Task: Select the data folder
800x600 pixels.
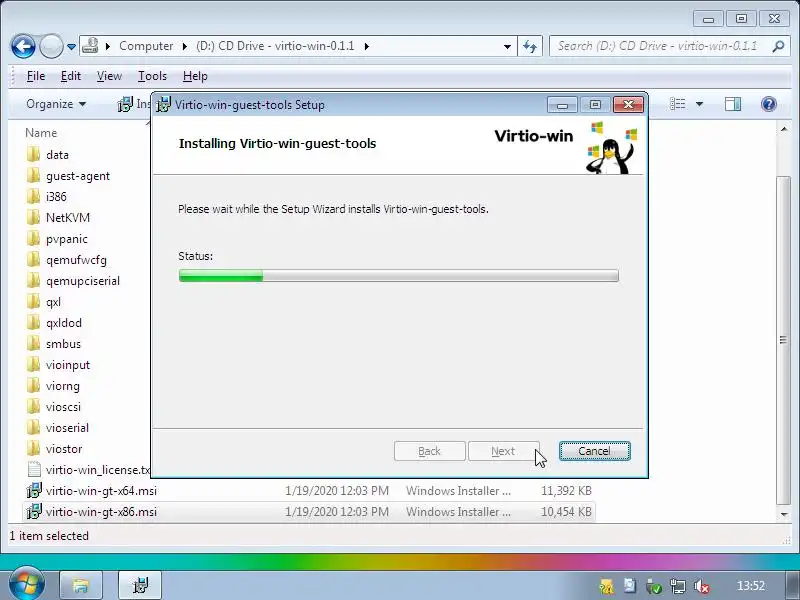Action: [57, 155]
